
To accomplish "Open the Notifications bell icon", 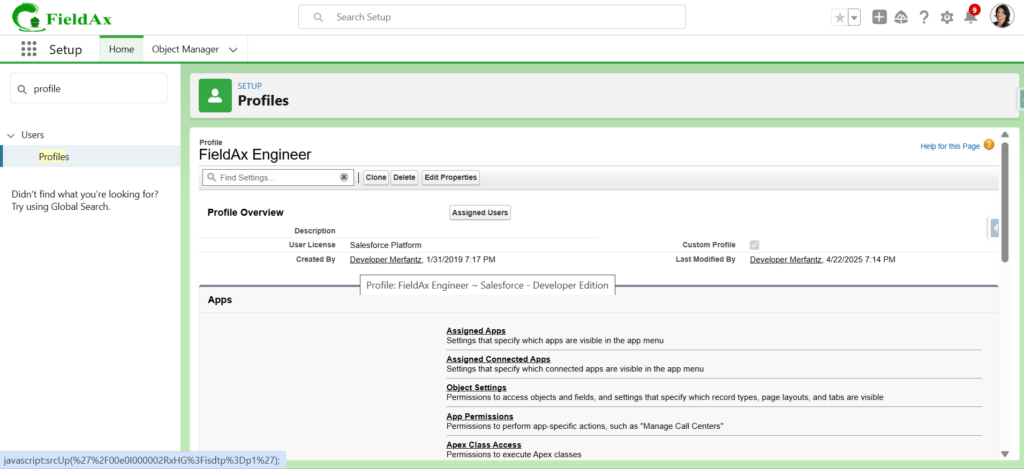I will point(971,16).
